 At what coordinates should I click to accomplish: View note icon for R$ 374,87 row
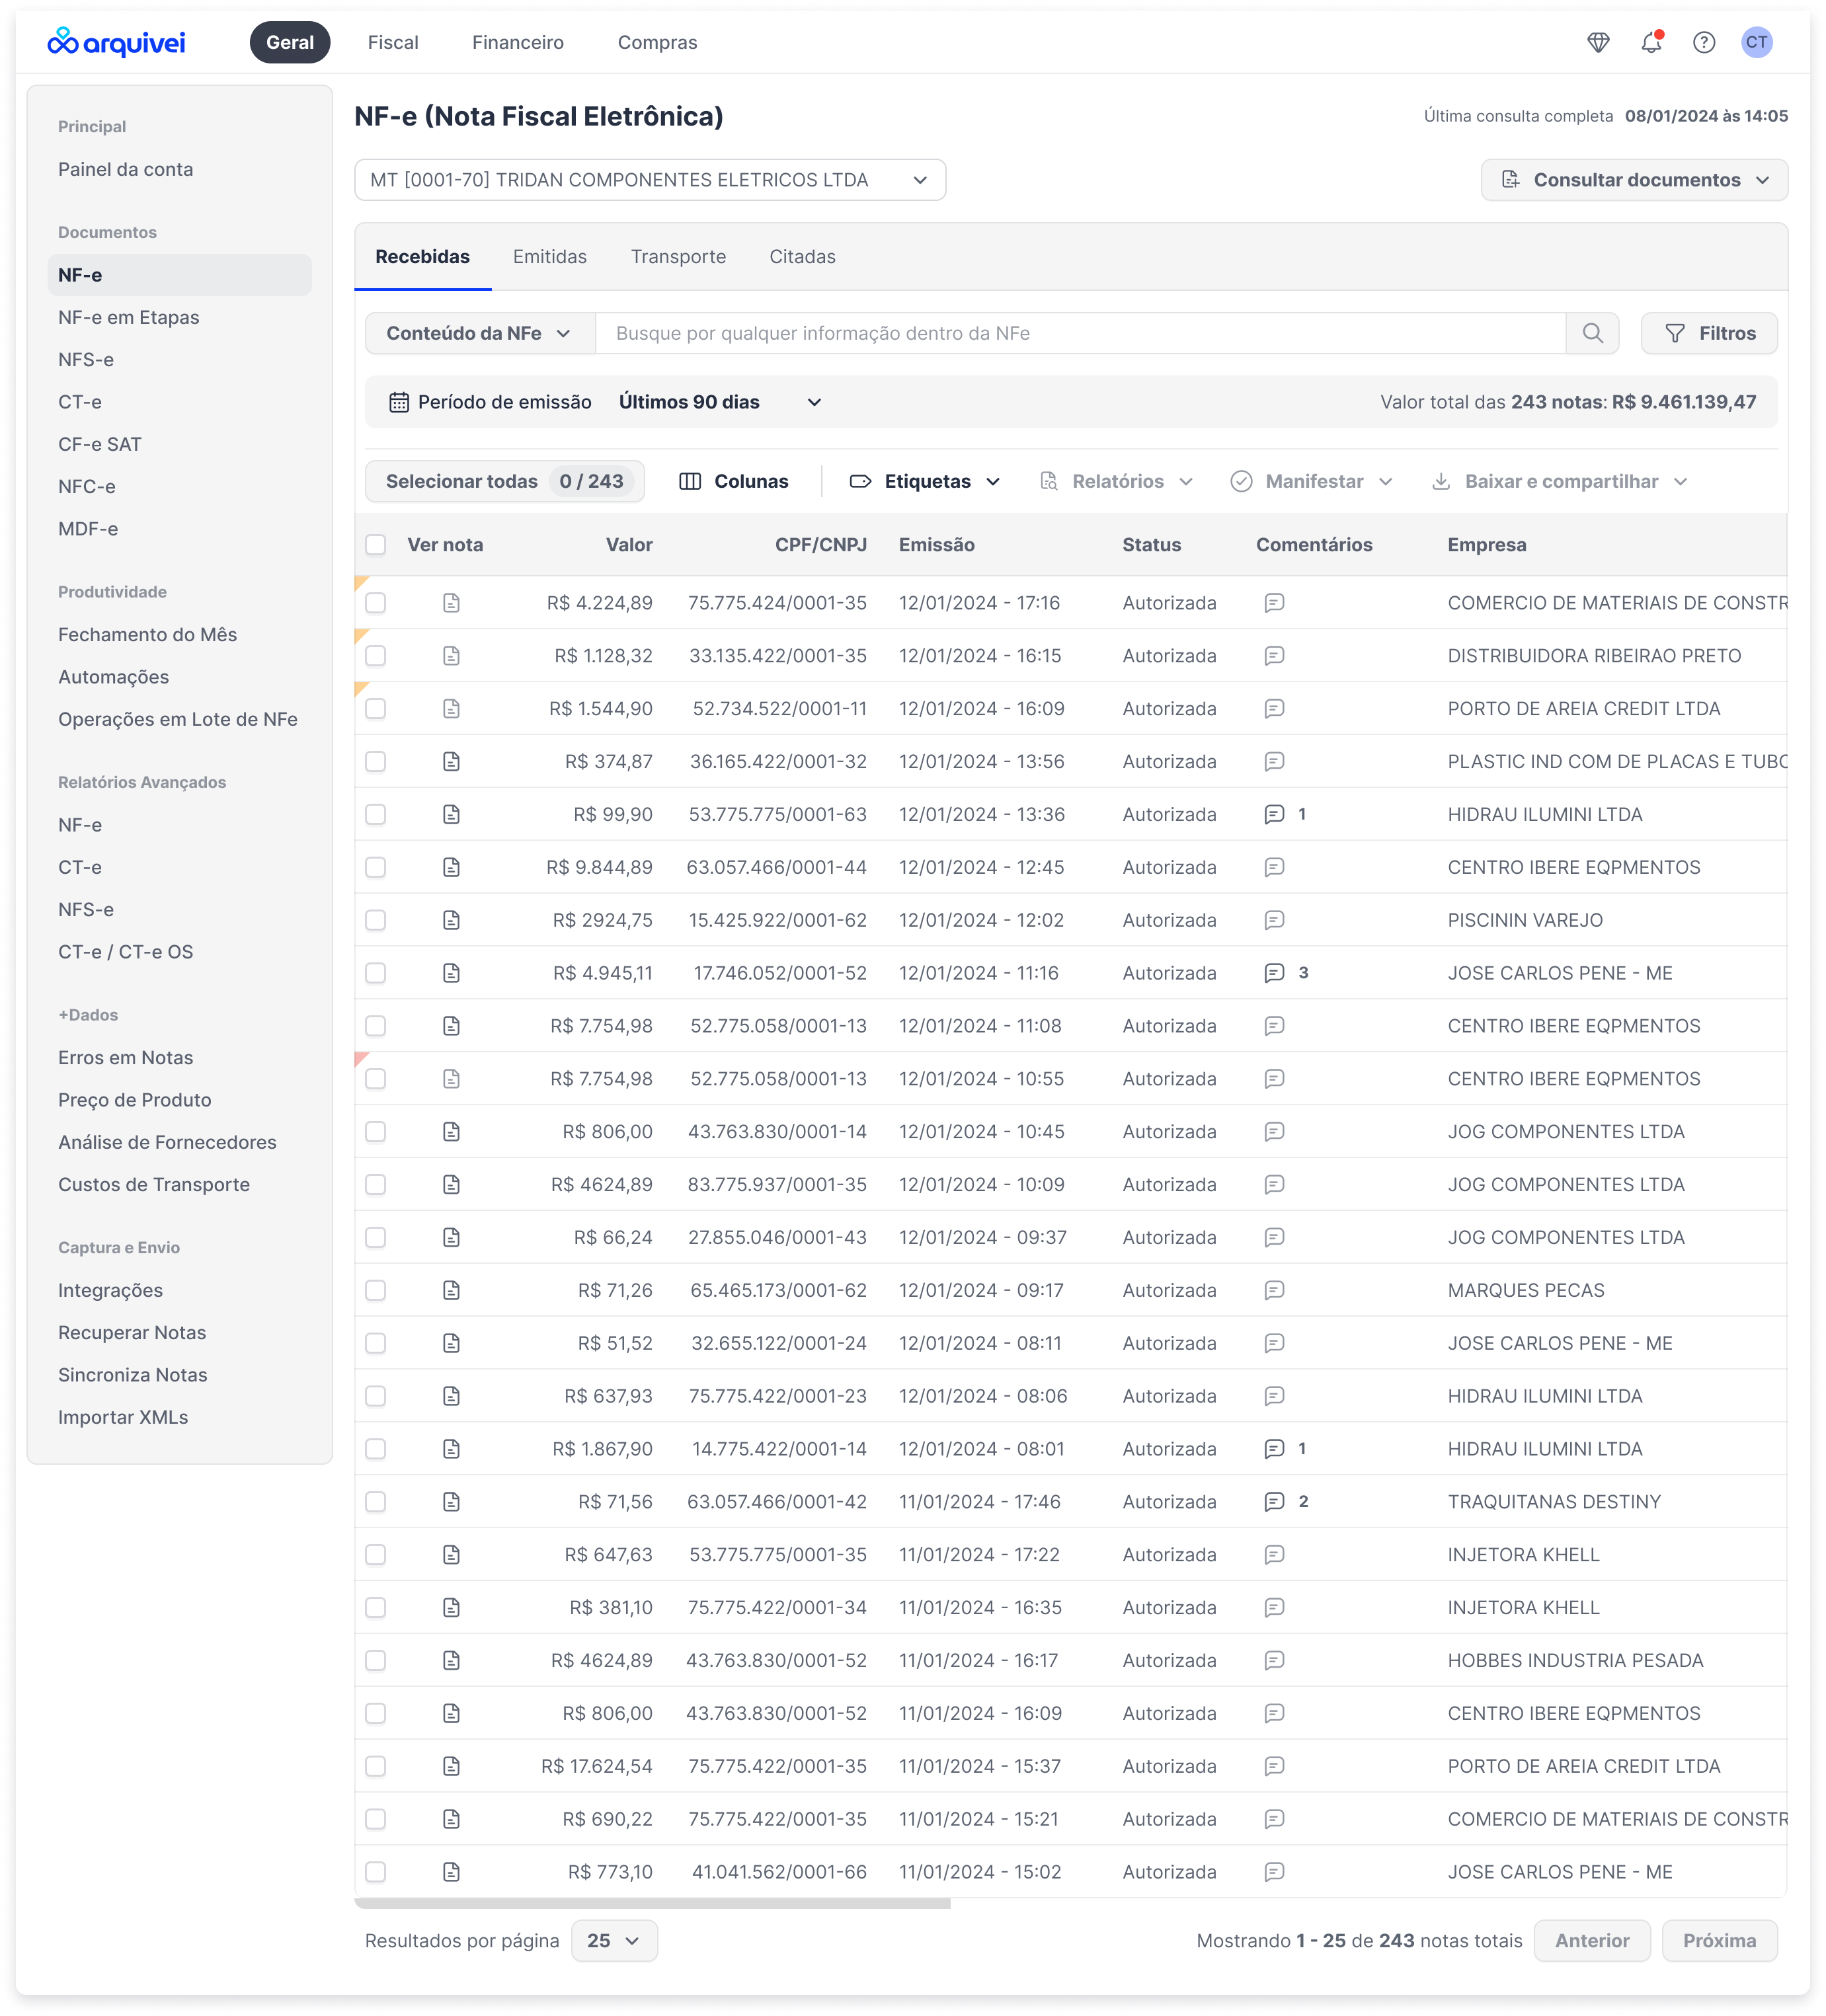pos(451,762)
